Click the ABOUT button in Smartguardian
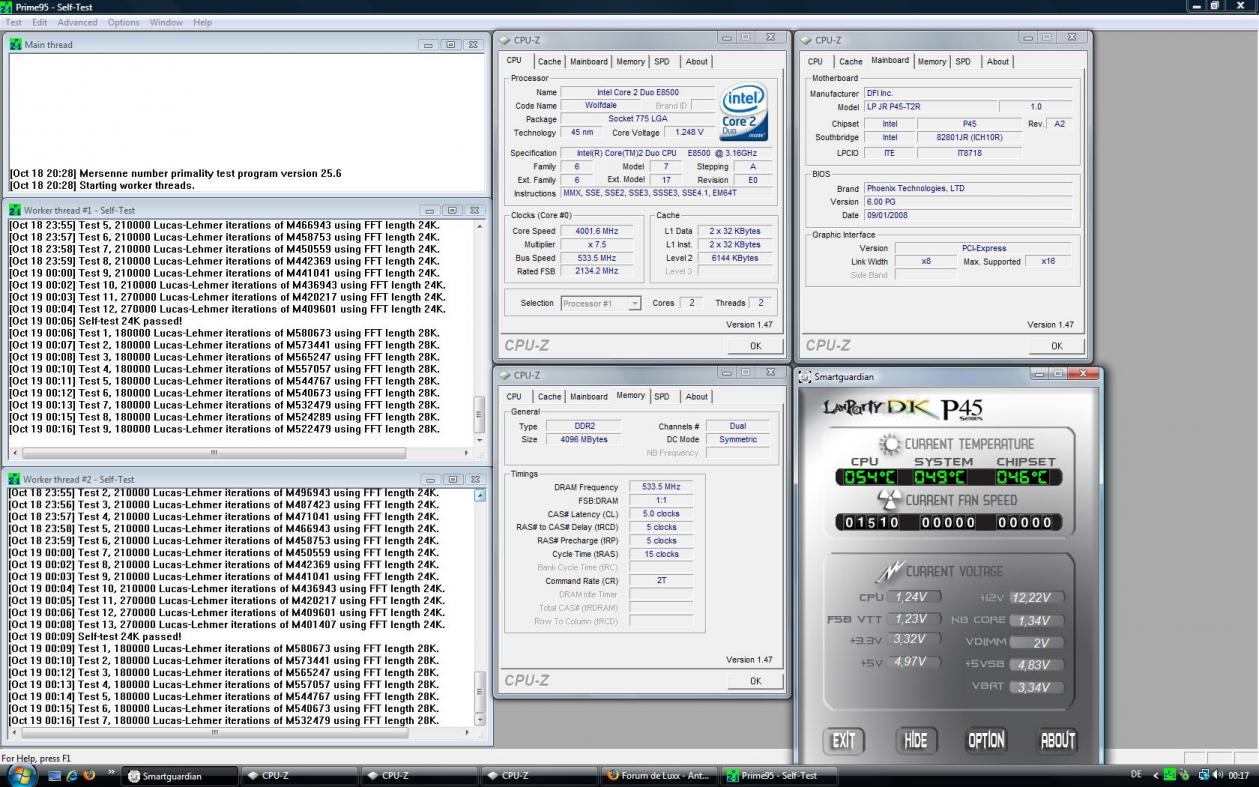 tap(1058, 741)
